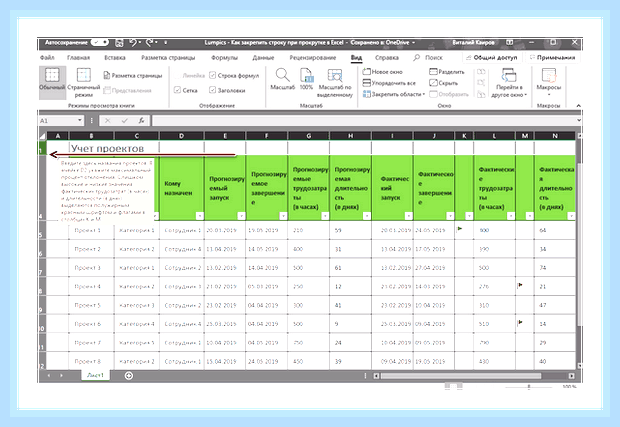
Task: Select column G header
Action: pos(308,136)
